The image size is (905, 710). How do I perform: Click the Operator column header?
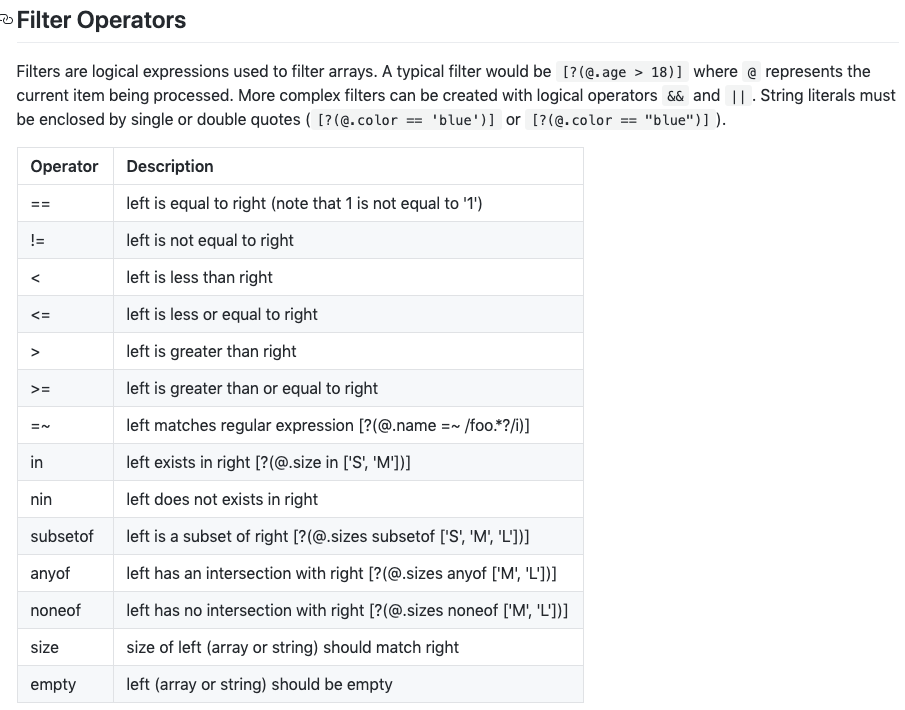(64, 166)
